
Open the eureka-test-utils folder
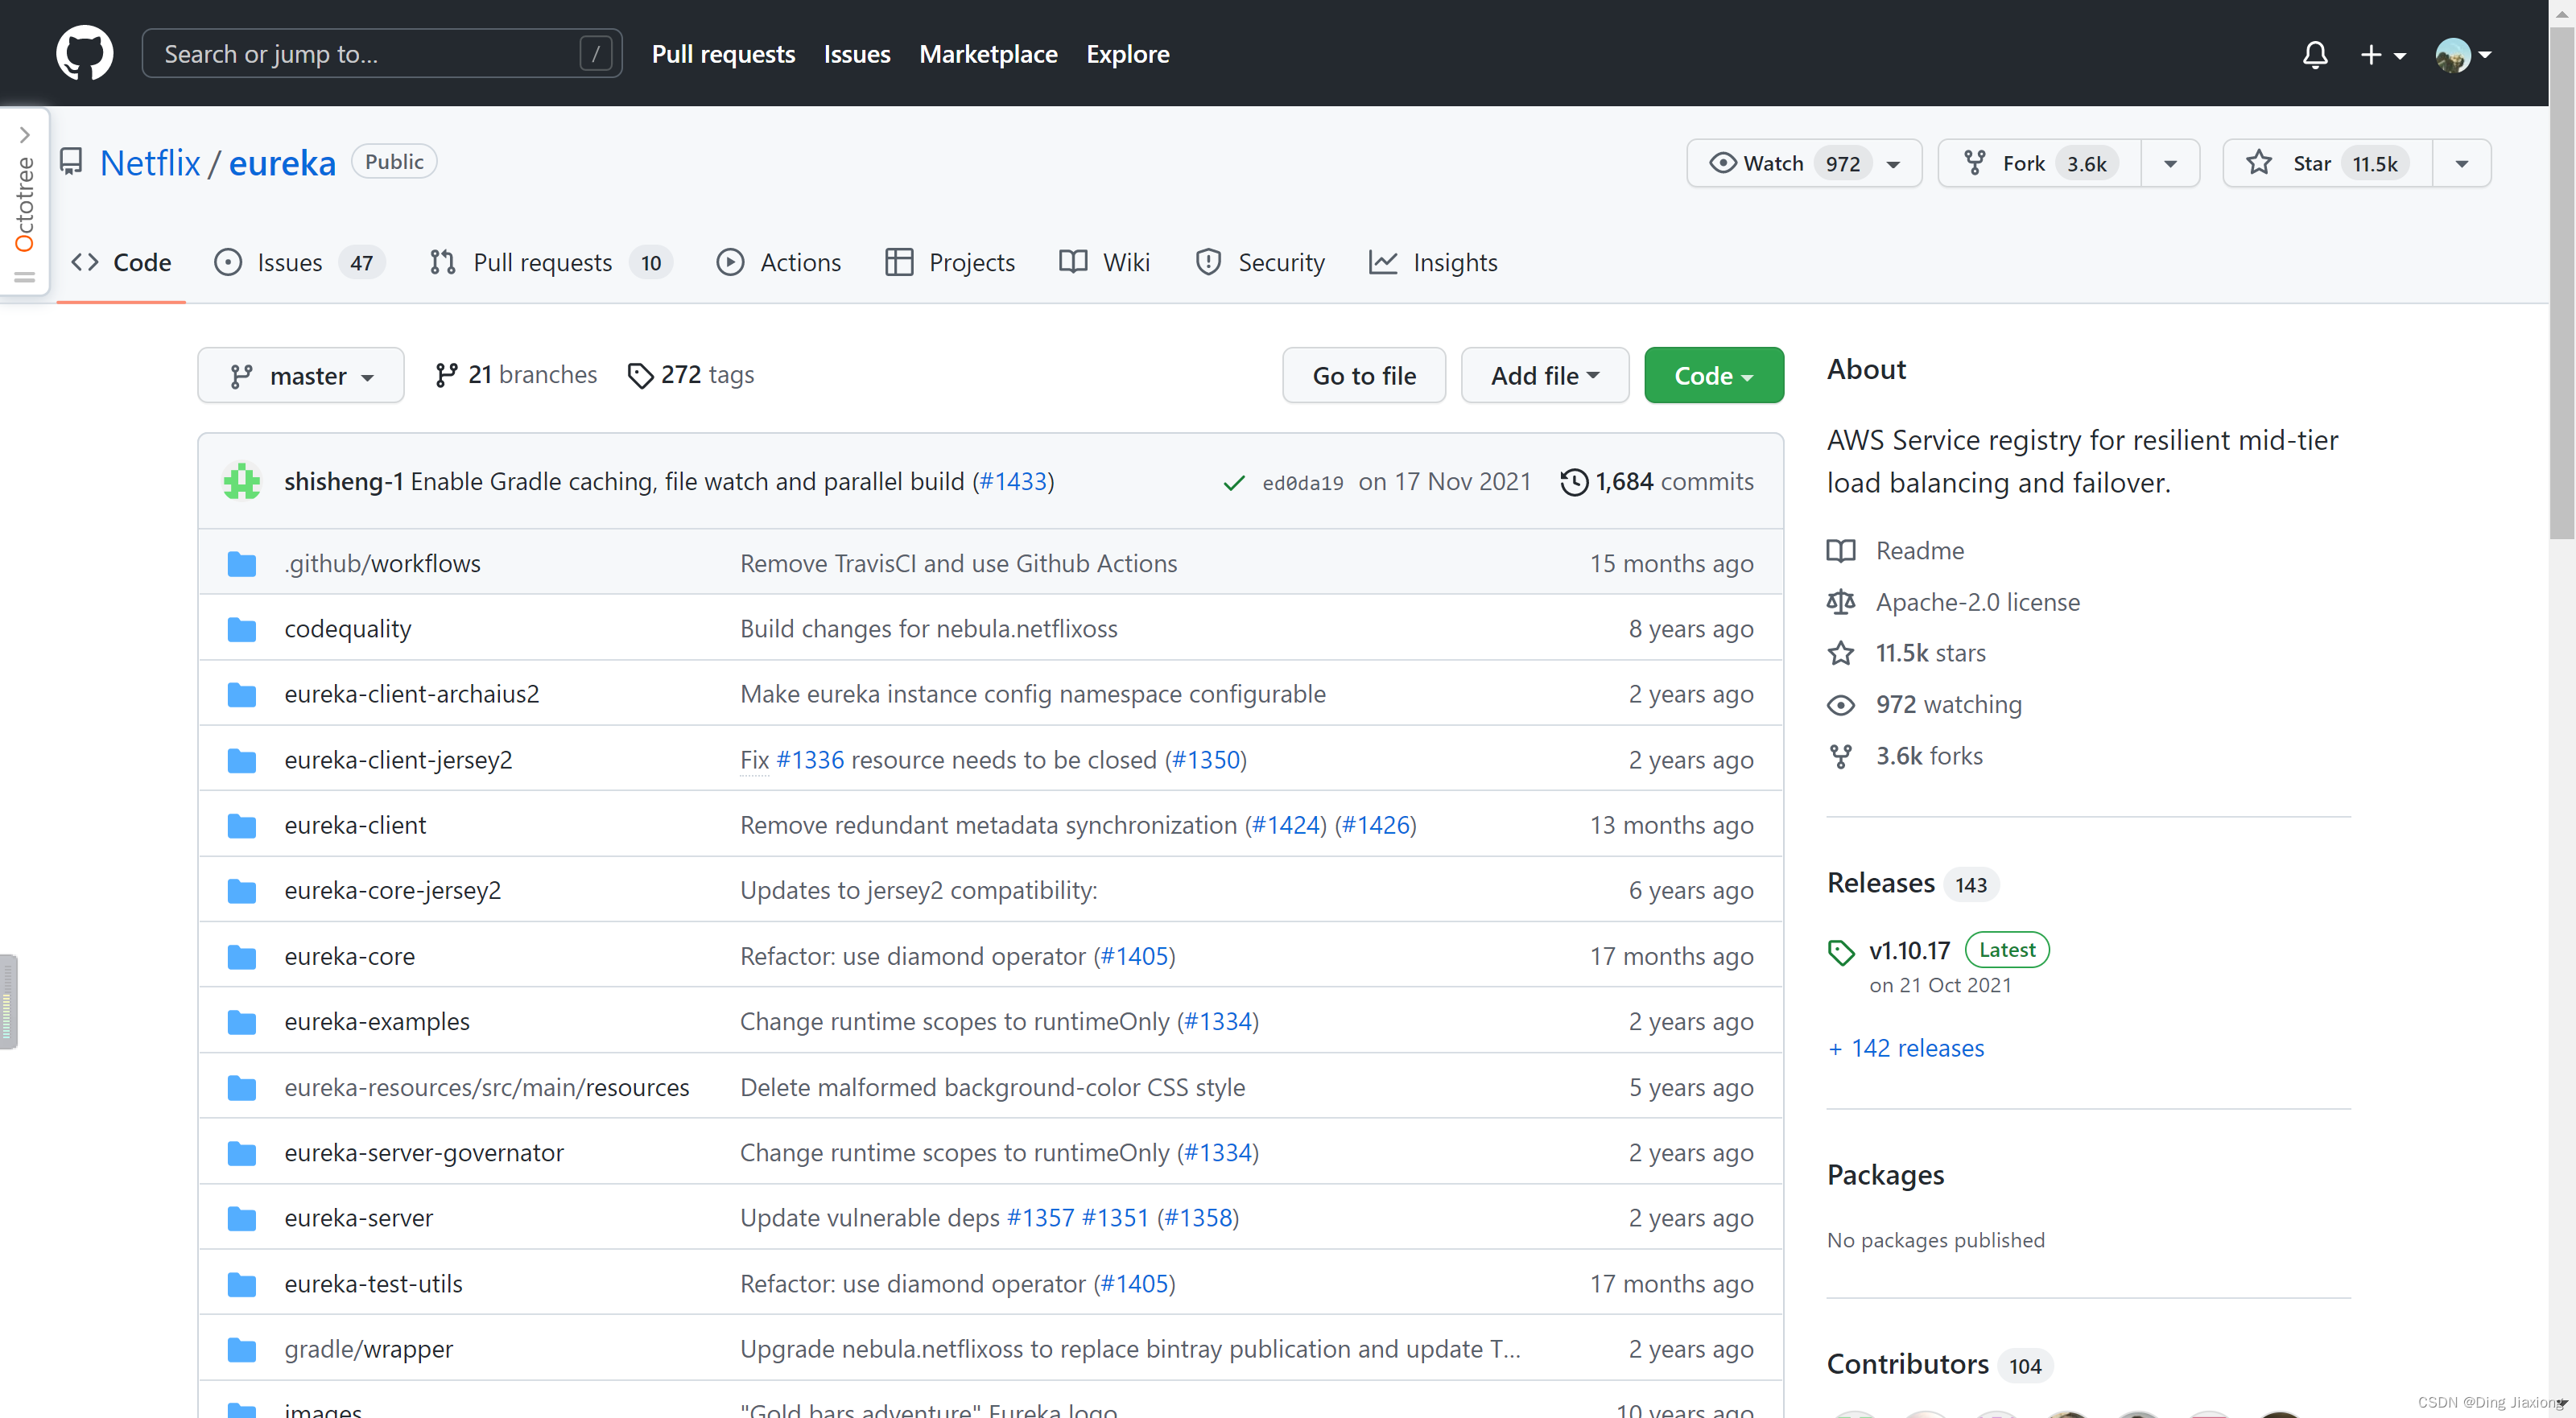(x=373, y=1283)
